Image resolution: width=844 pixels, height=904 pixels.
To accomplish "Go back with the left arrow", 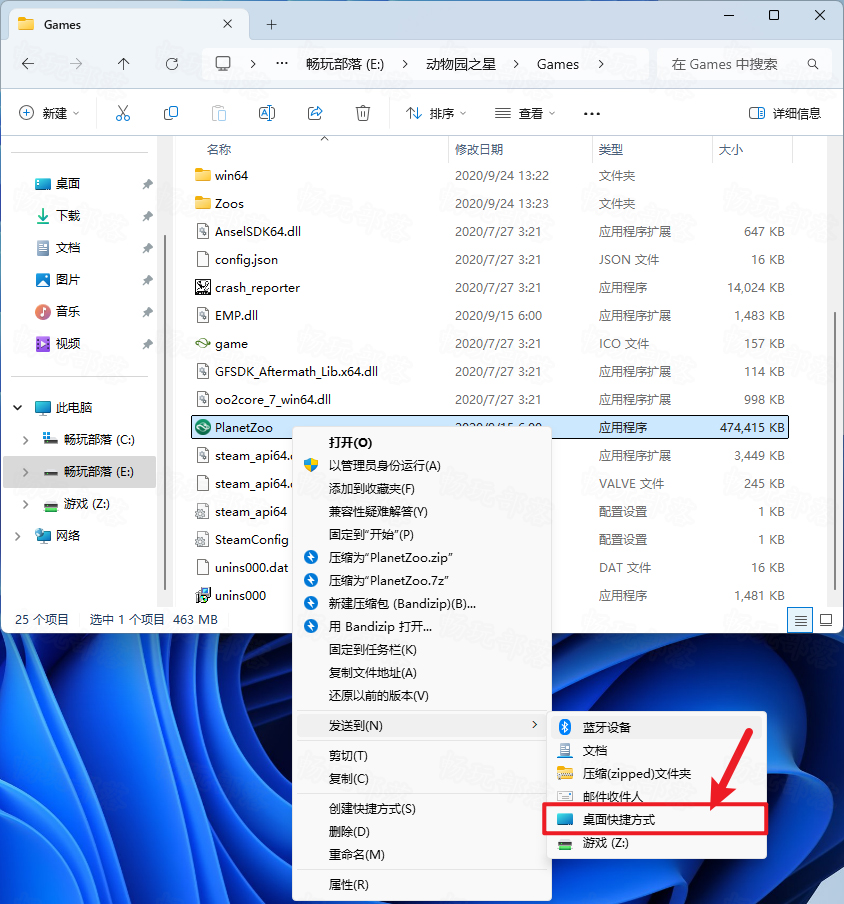I will tap(28, 64).
